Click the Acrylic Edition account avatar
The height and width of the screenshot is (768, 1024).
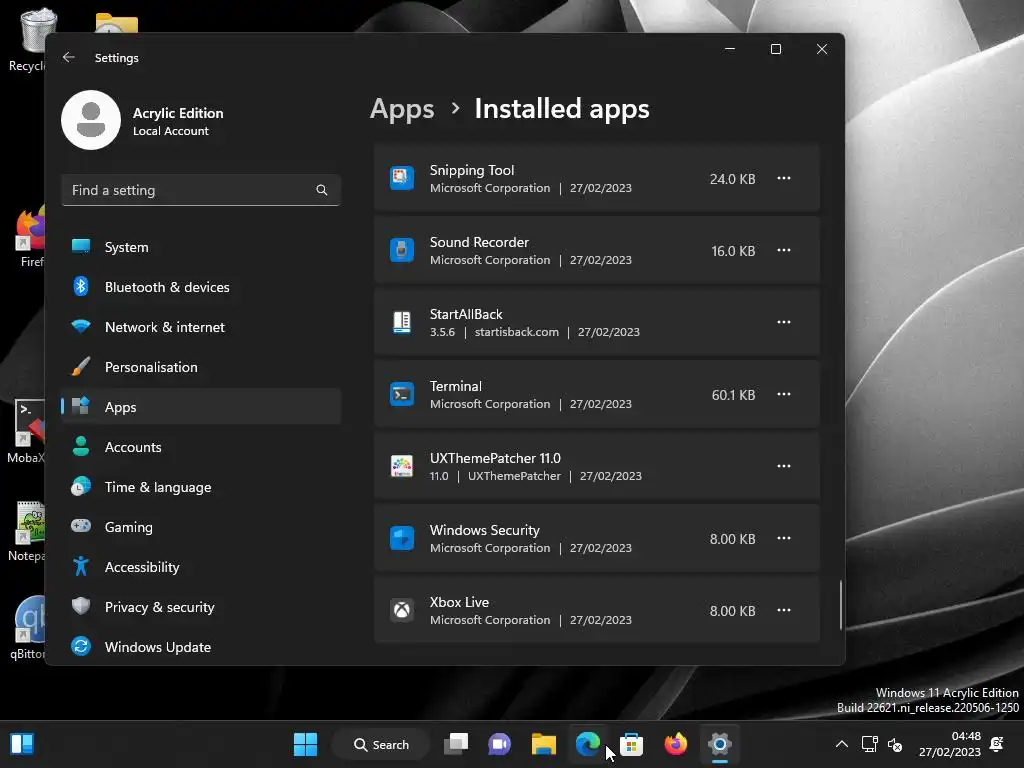(x=91, y=120)
